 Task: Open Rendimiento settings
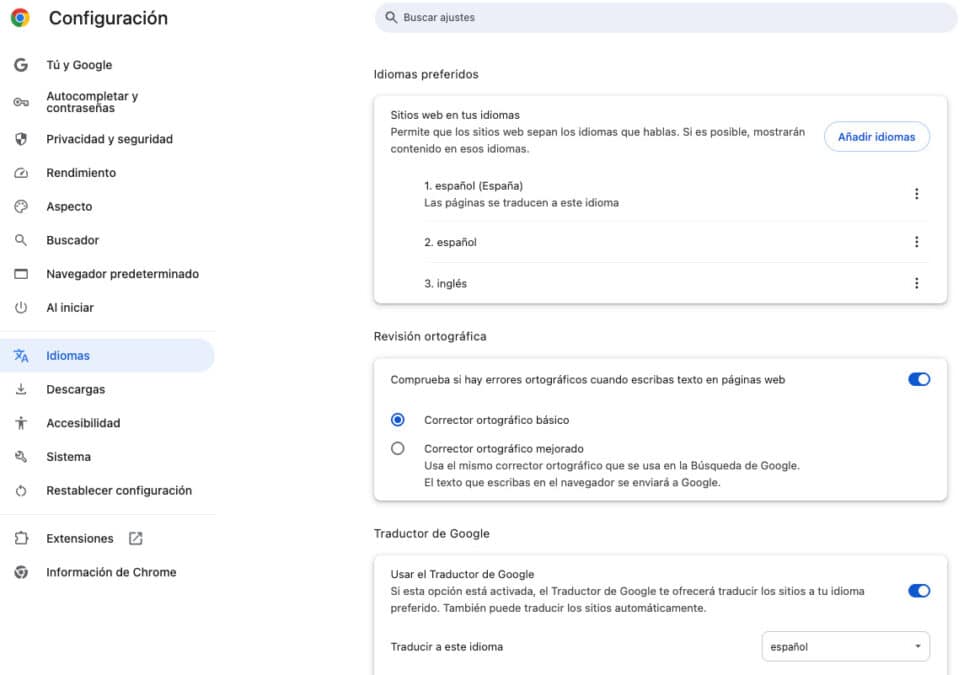coord(81,173)
